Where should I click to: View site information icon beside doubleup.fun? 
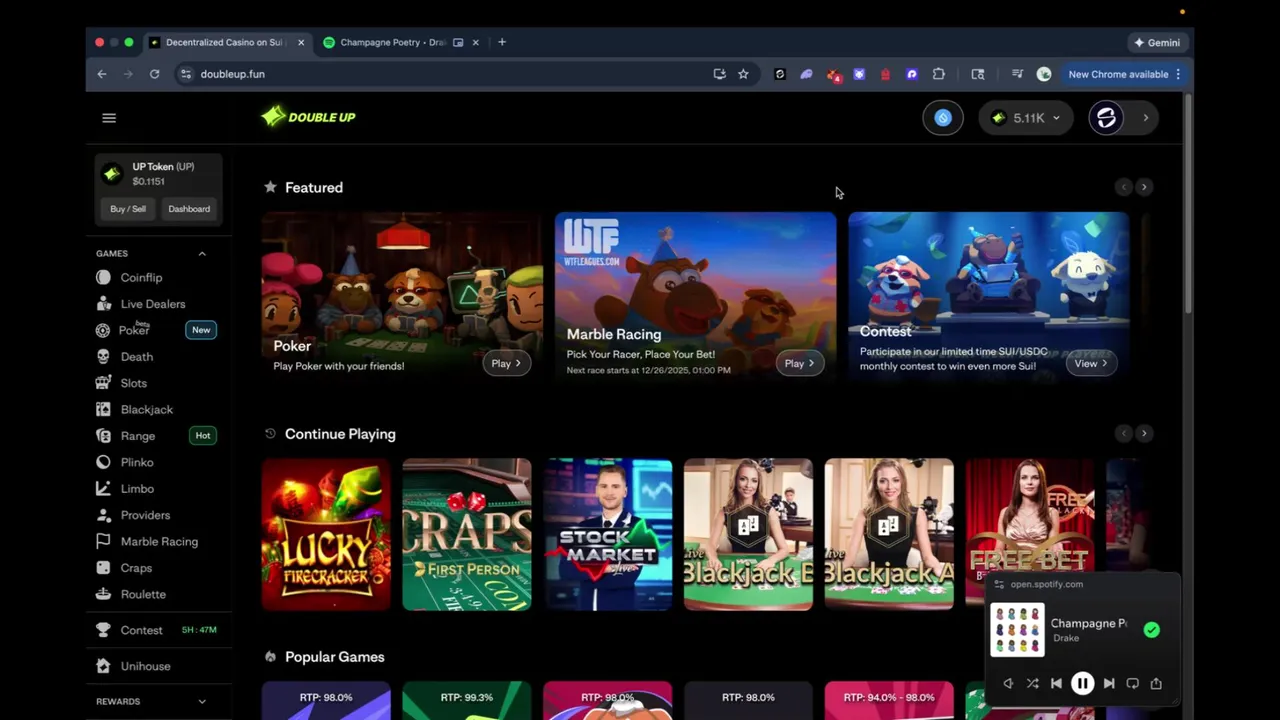[x=185, y=74]
